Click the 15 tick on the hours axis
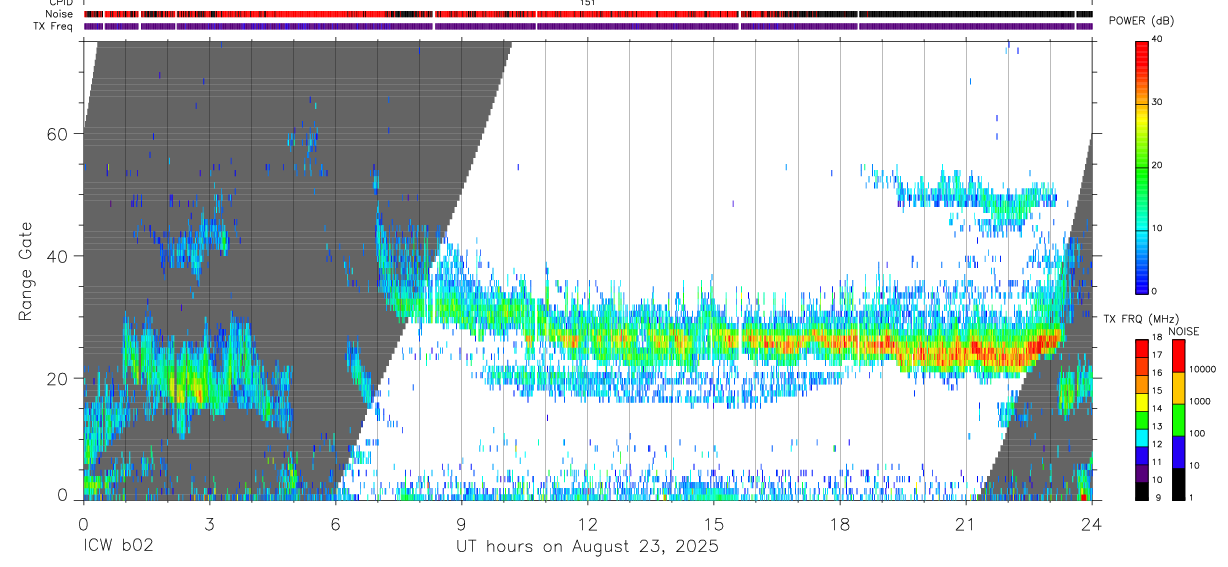Viewport: 1228px width, 567px height. pos(713,523)
